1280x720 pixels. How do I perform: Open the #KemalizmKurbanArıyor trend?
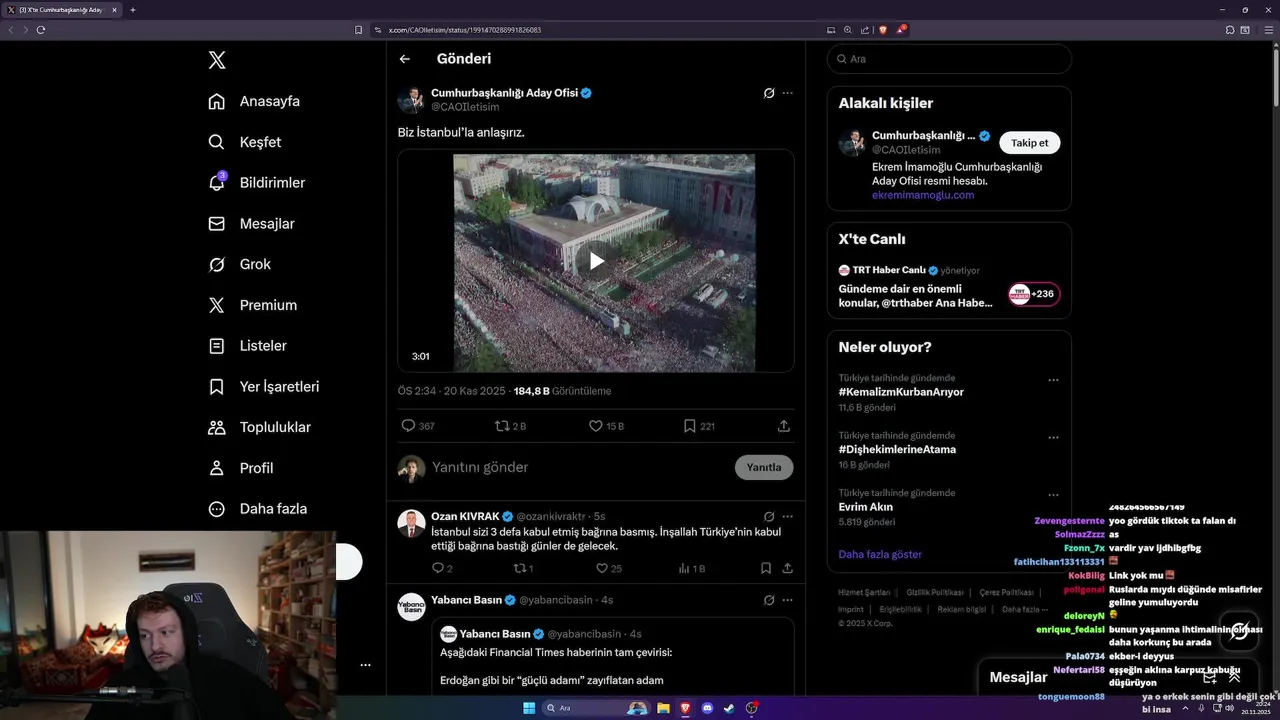pos(901,392)
